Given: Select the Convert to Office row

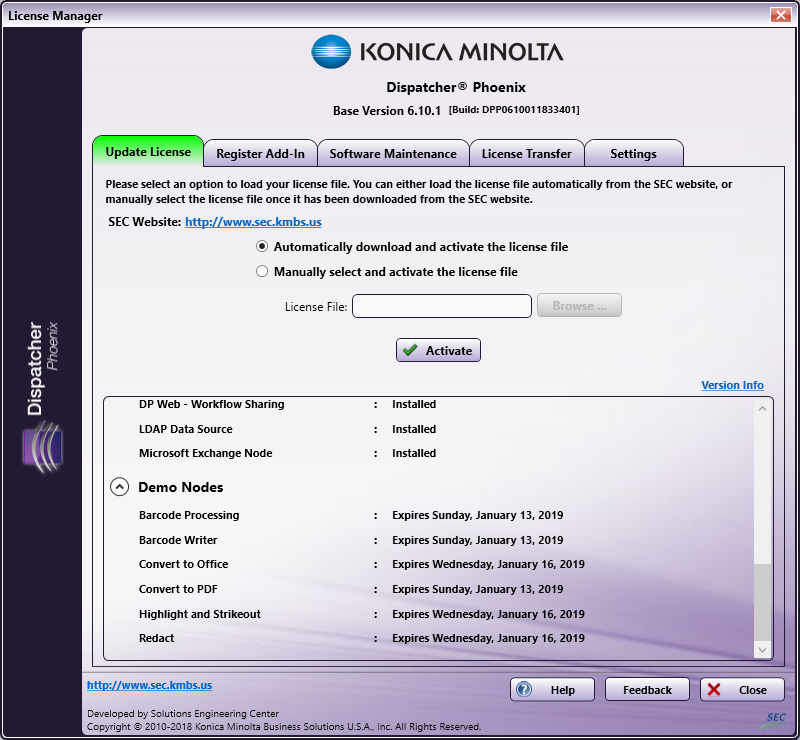Looking at the screenshot, I should point(362,564).
